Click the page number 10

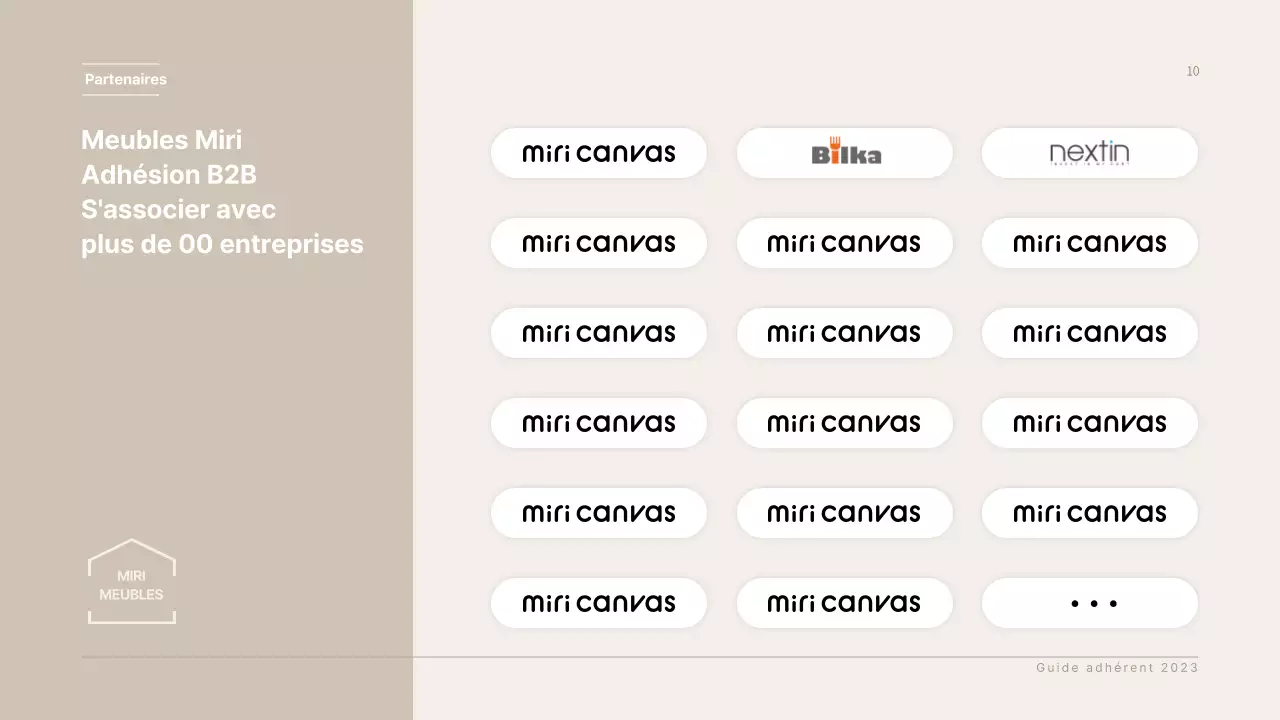coord(1192,71)
